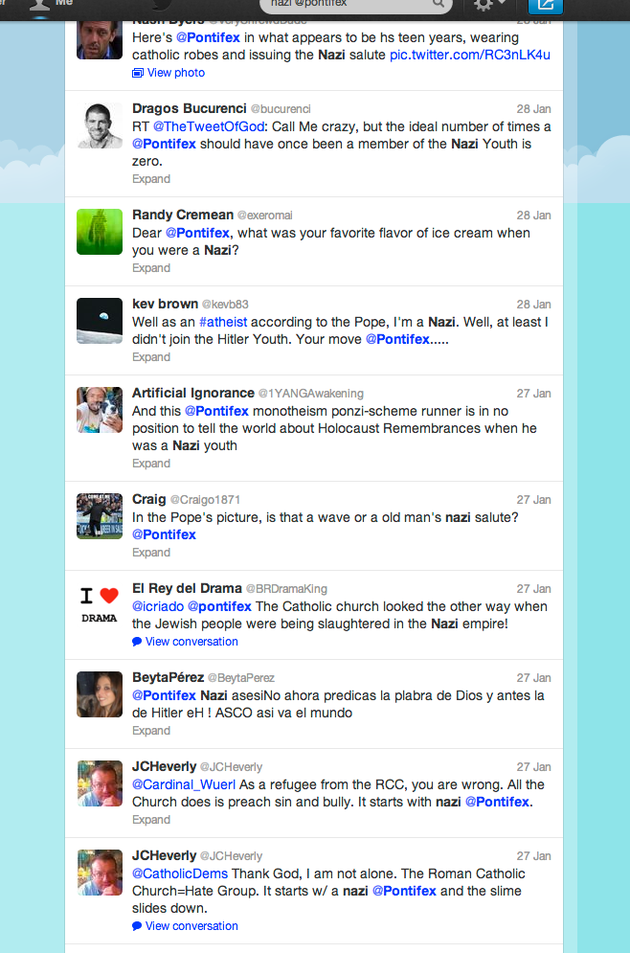Open the @TheTweetOfGod mention
The image size is (630, 953).
coord(208,127)
